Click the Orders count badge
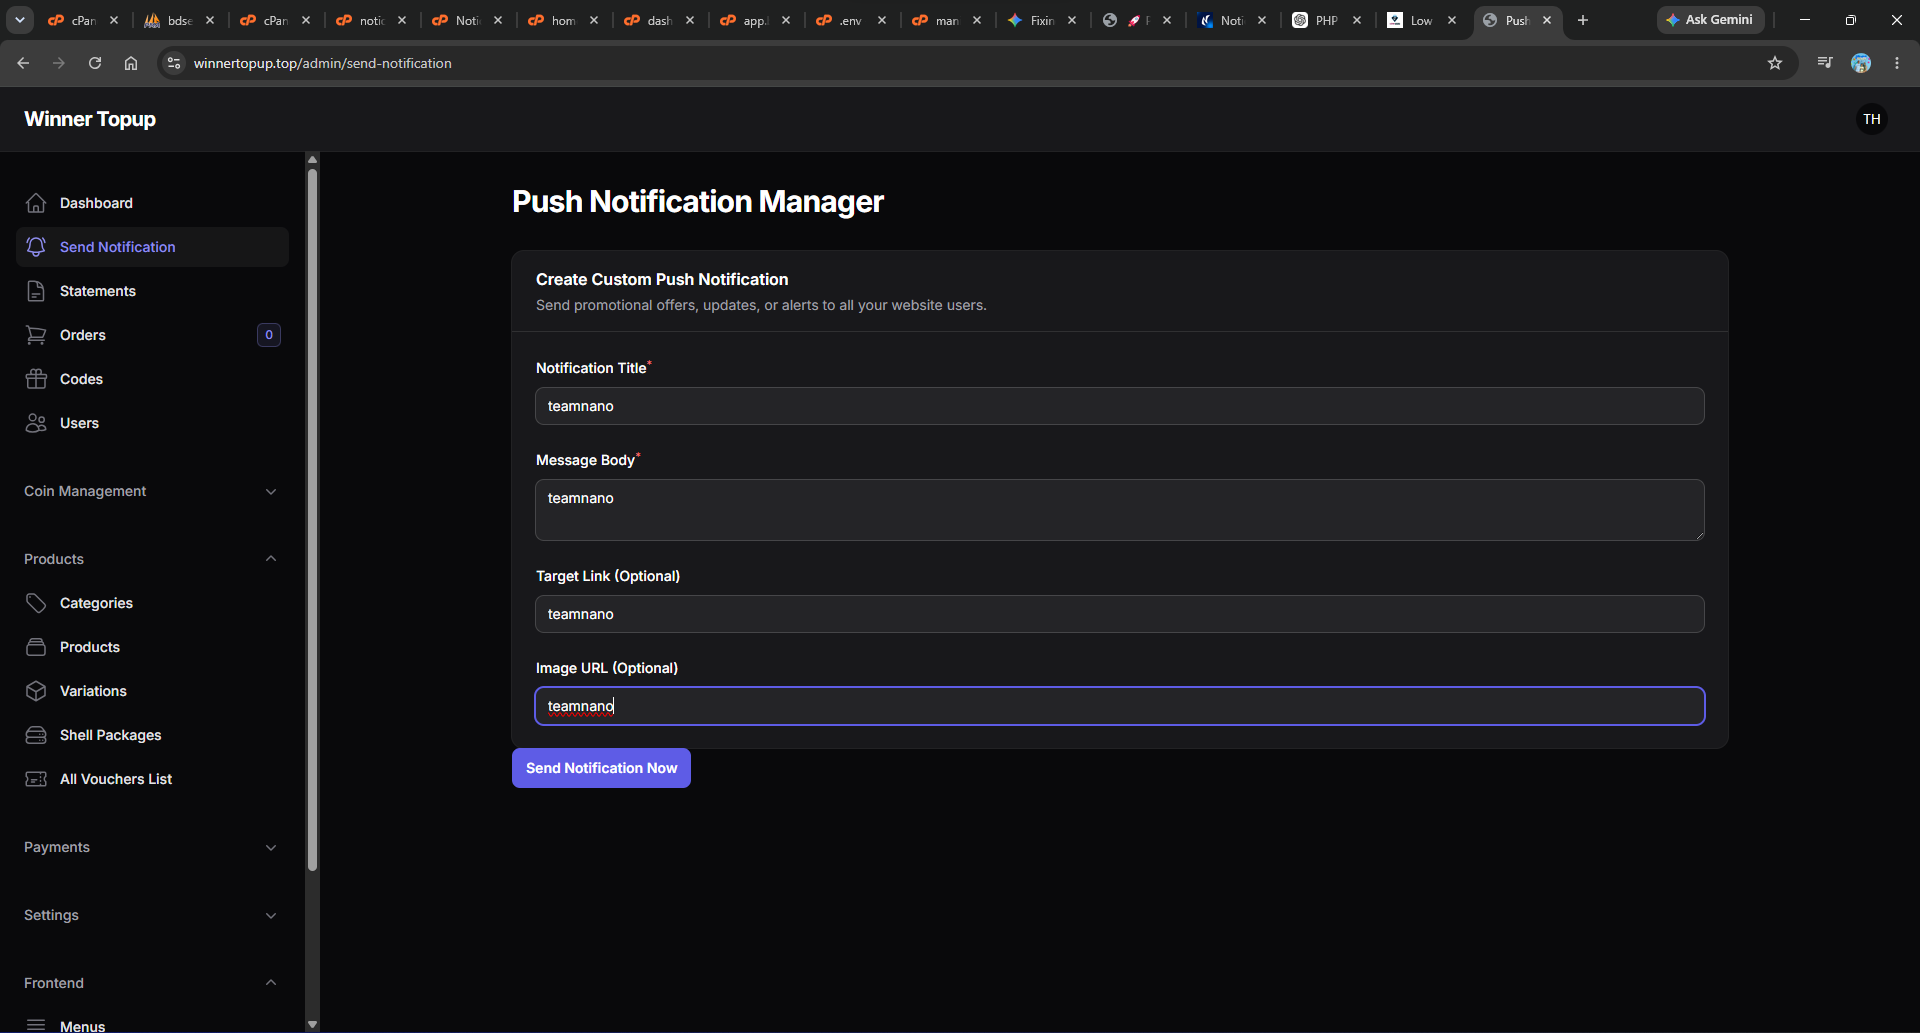The width and height of the screenshot is (1920, 1033). (269, 335)
